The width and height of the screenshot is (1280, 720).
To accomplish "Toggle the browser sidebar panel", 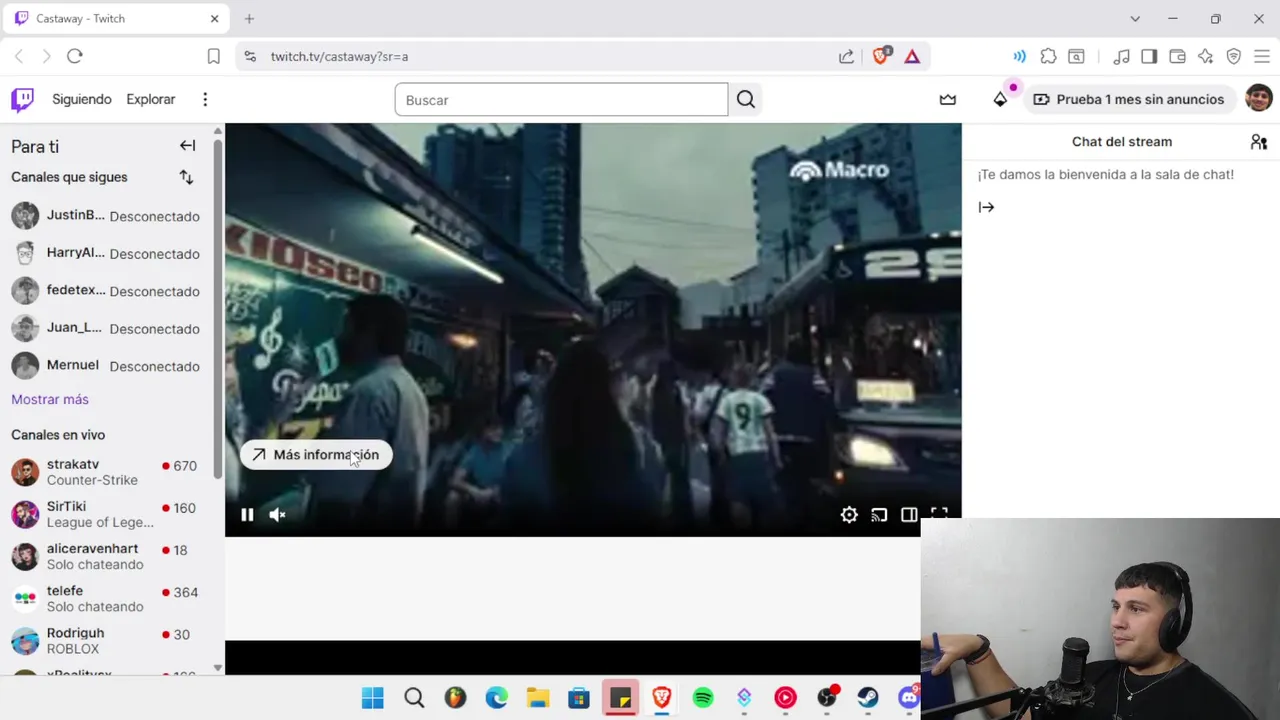I will 1149,56.
